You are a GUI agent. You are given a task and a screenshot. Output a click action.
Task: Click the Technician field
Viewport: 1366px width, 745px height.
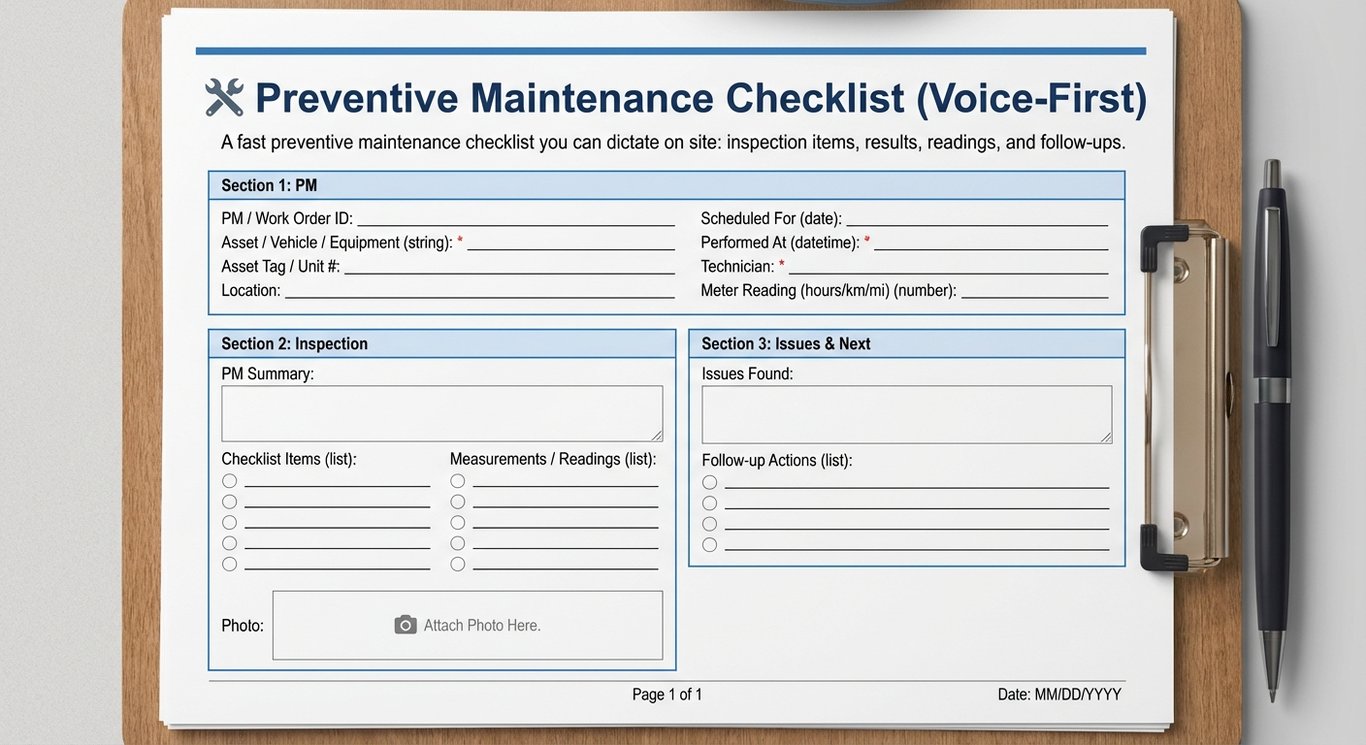(x=950, y=265)
